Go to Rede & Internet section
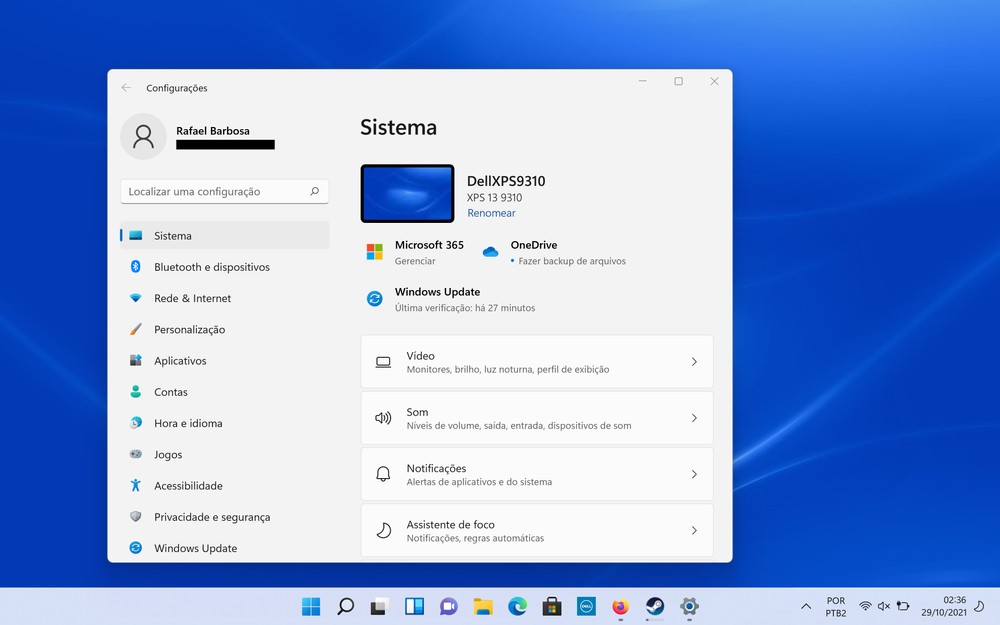1000x625 pixels. click(x=192, y=298)
